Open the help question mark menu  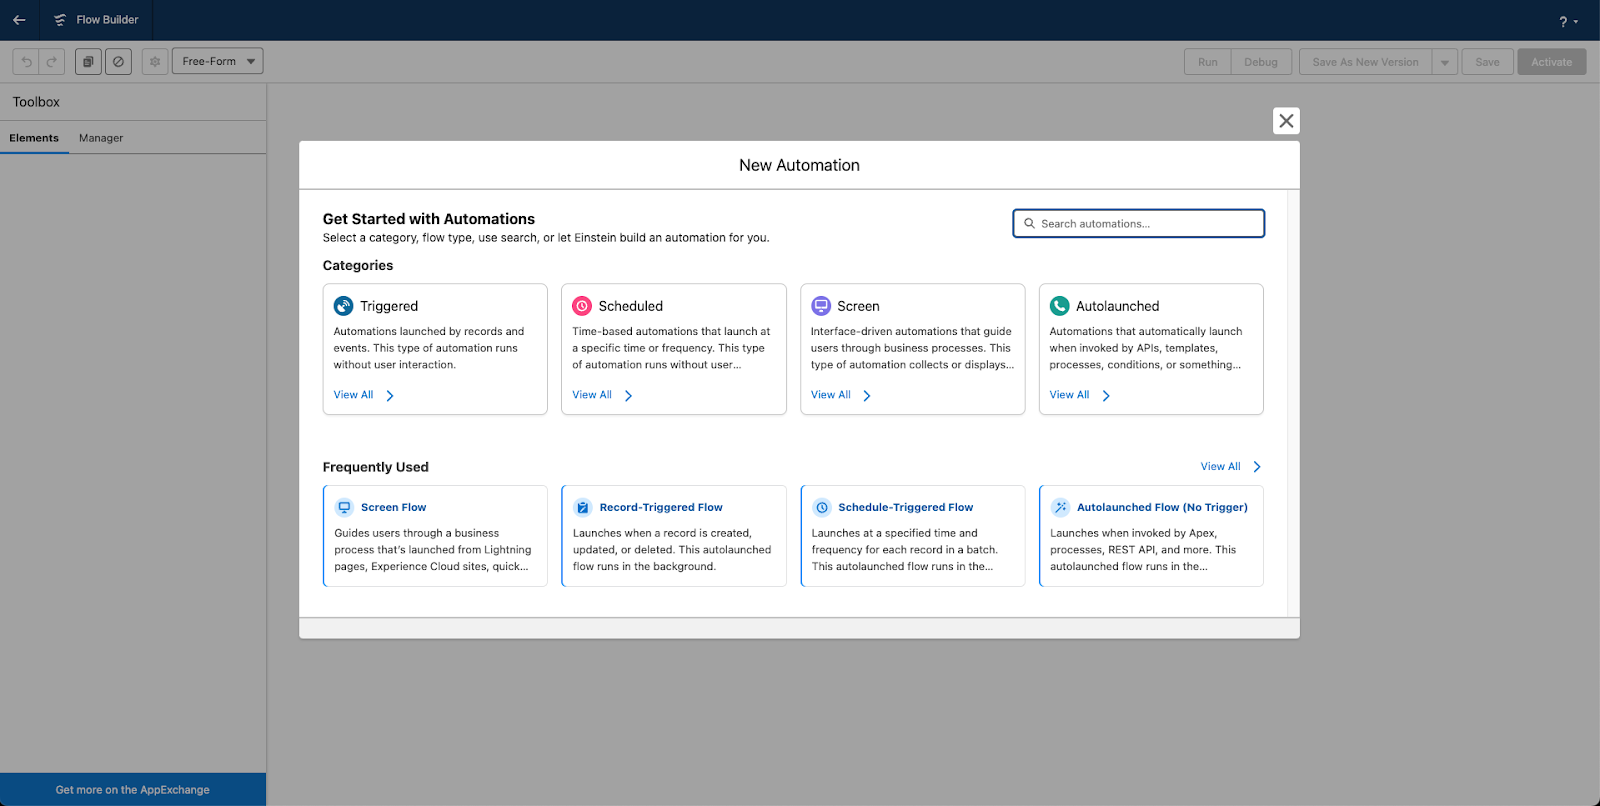pos(1568,21)
